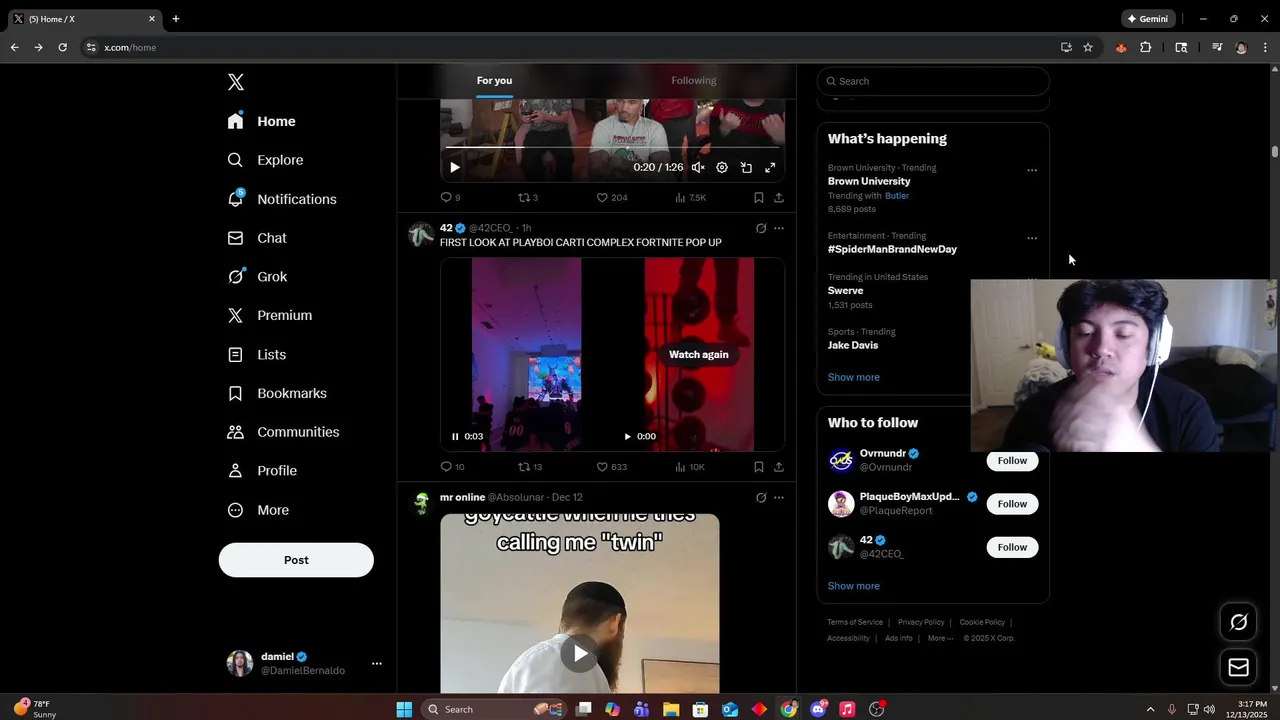Open Terms of Service link
The width and height of the screenshot is (1280, 720).
855,622
